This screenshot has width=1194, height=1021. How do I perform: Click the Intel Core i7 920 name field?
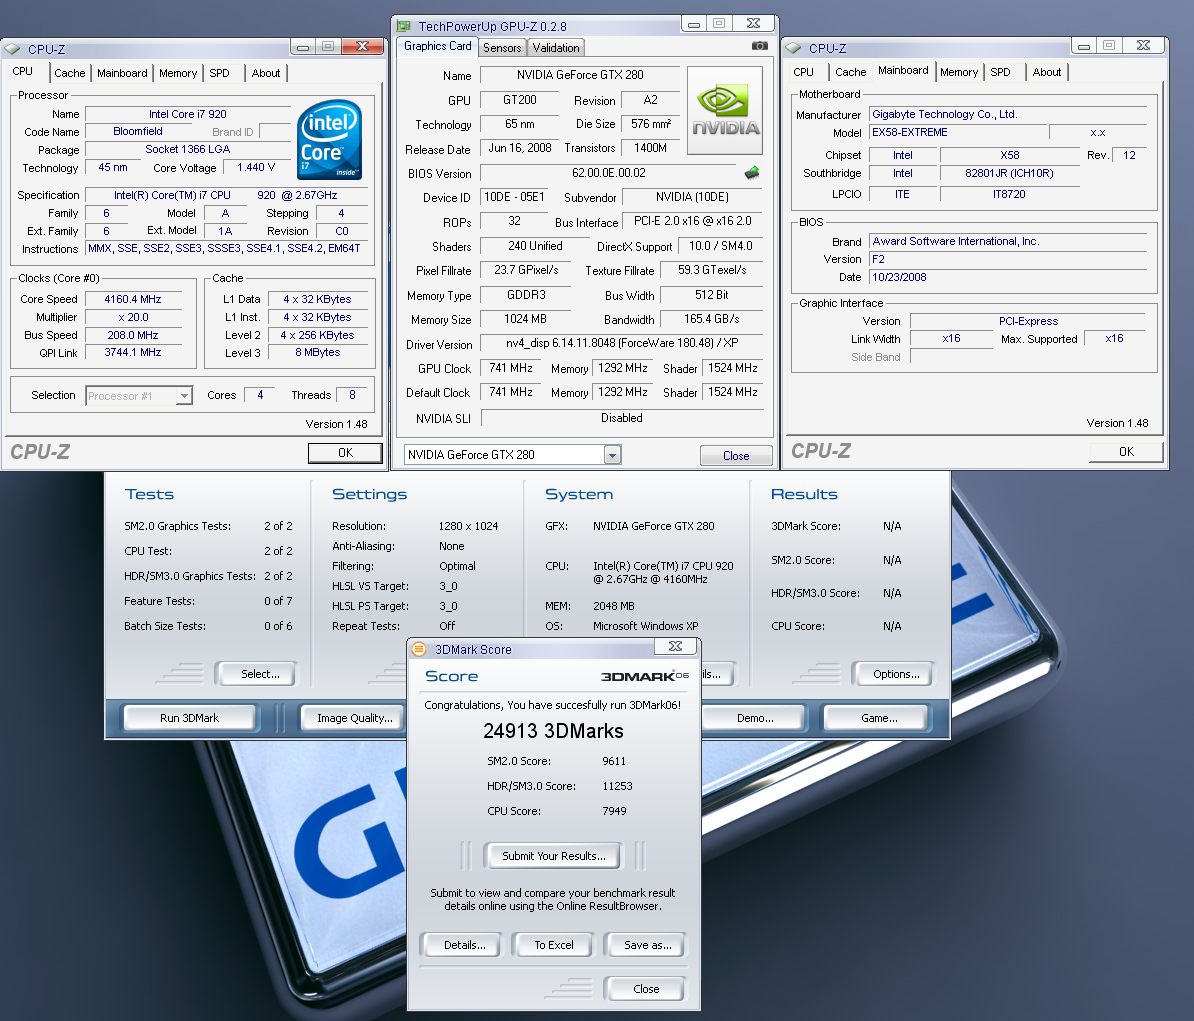(x=187, y=114)
